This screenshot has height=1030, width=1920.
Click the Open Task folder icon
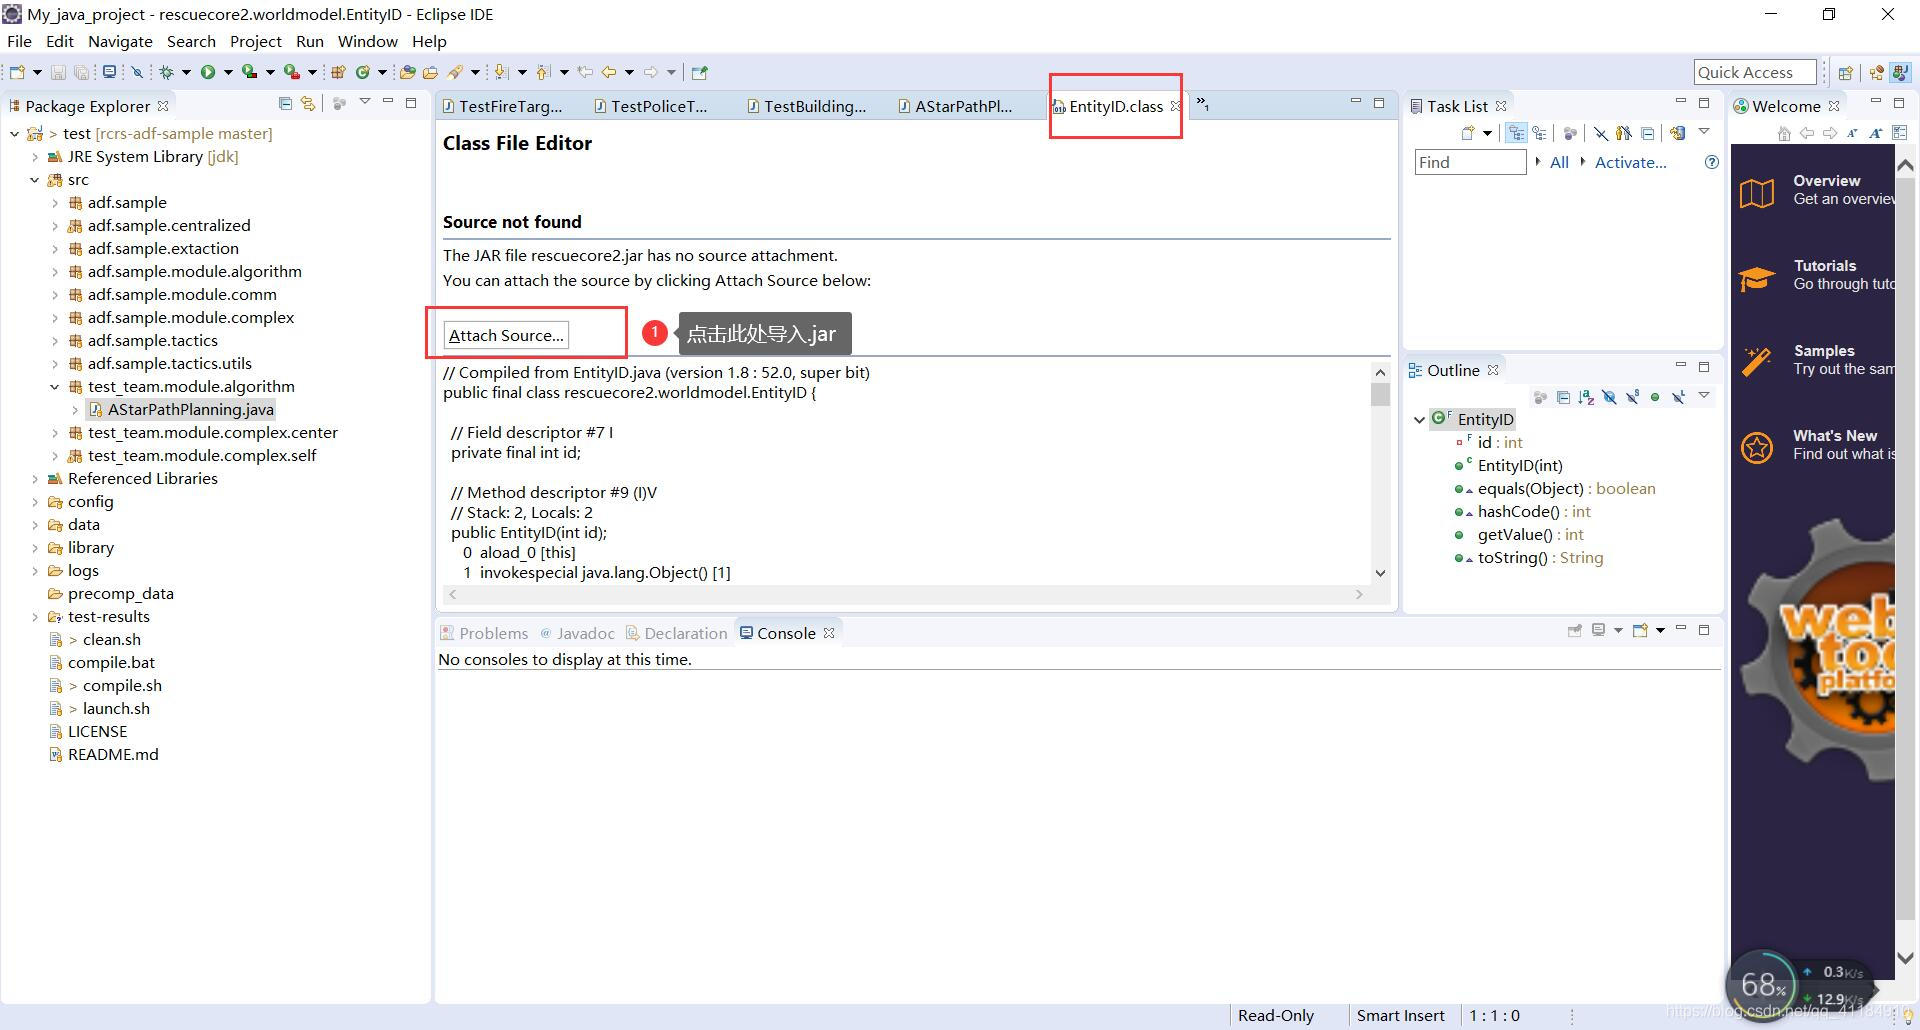coord(431,72)
